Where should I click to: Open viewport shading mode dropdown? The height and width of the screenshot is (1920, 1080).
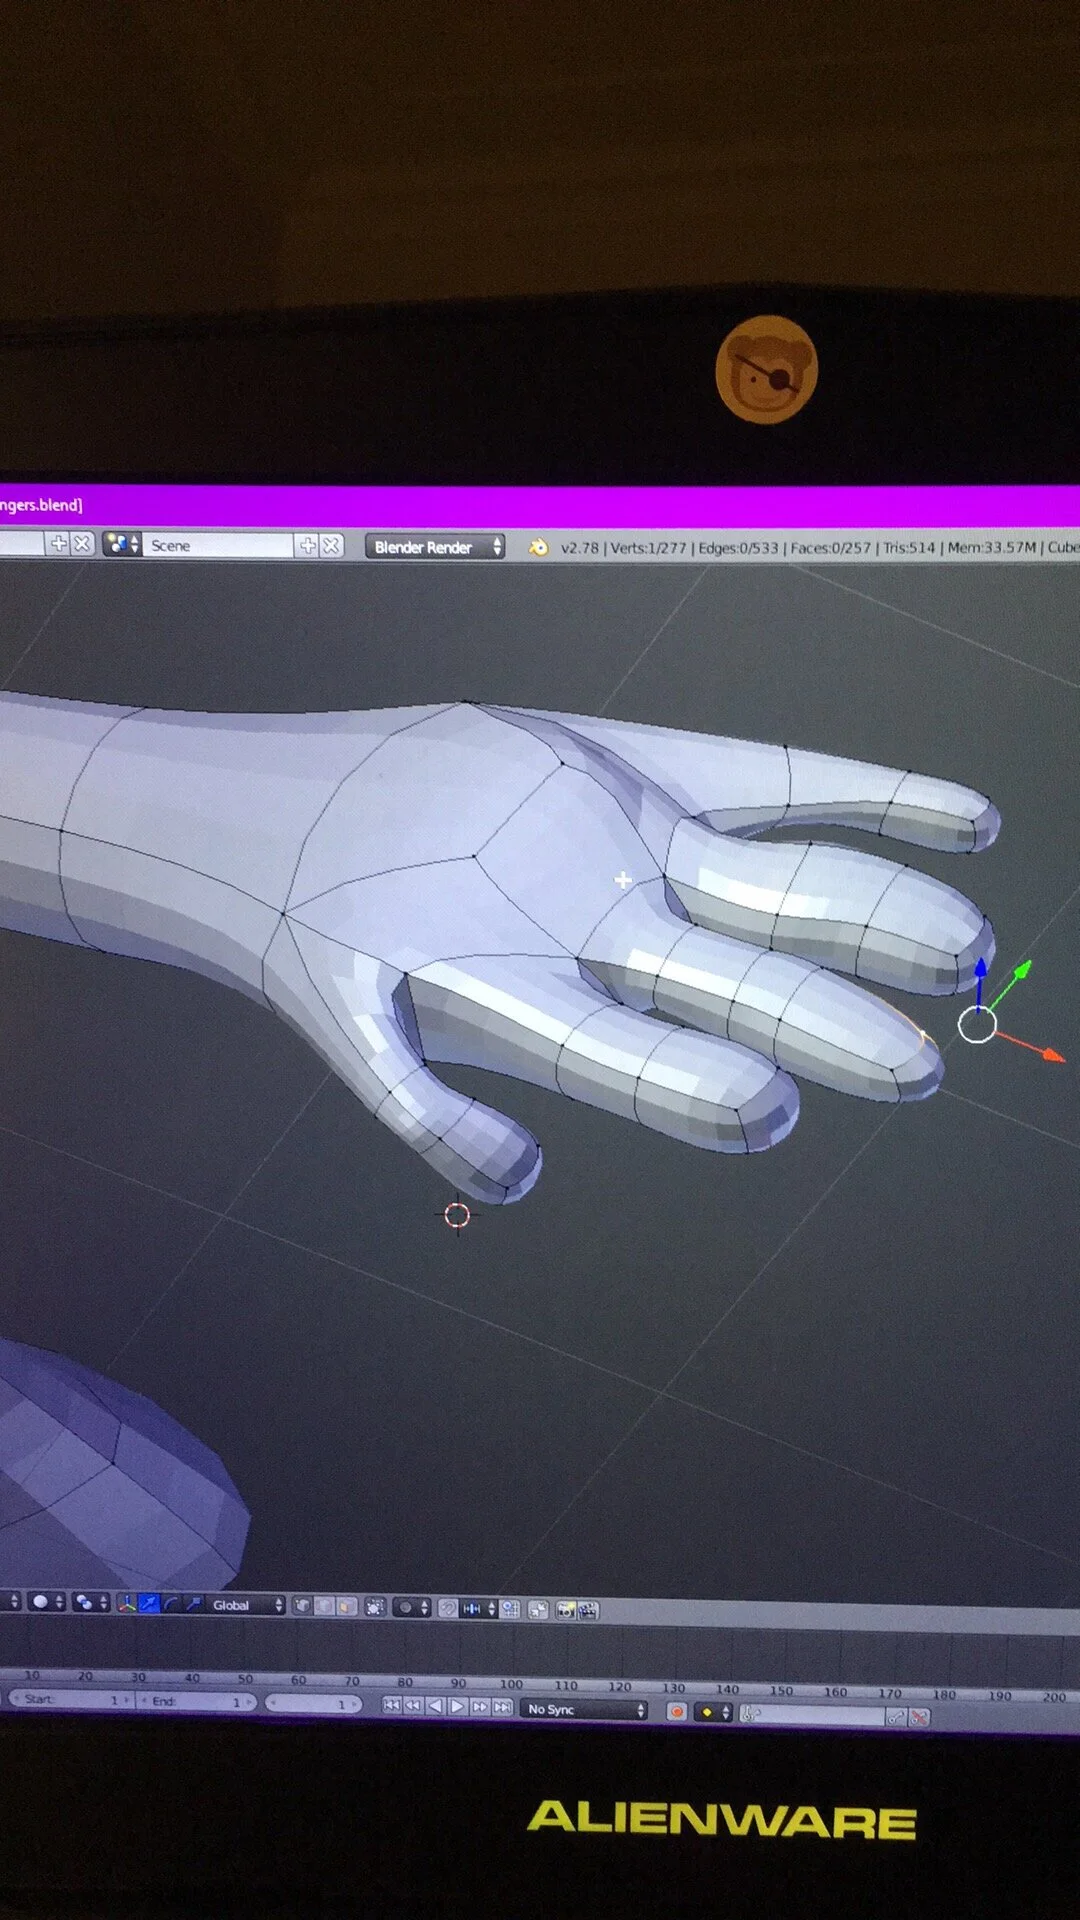click(x=47, y=1602)
